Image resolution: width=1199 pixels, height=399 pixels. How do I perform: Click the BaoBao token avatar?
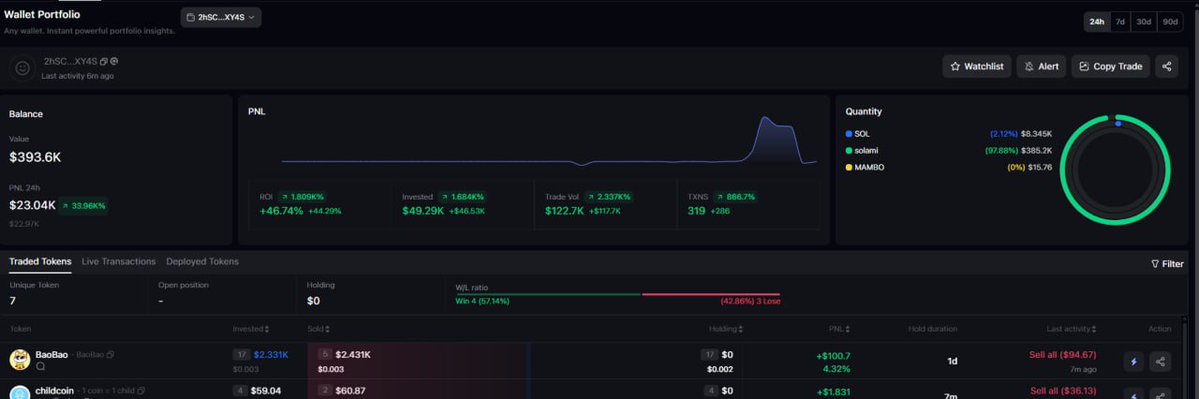(x=20, y=359)
